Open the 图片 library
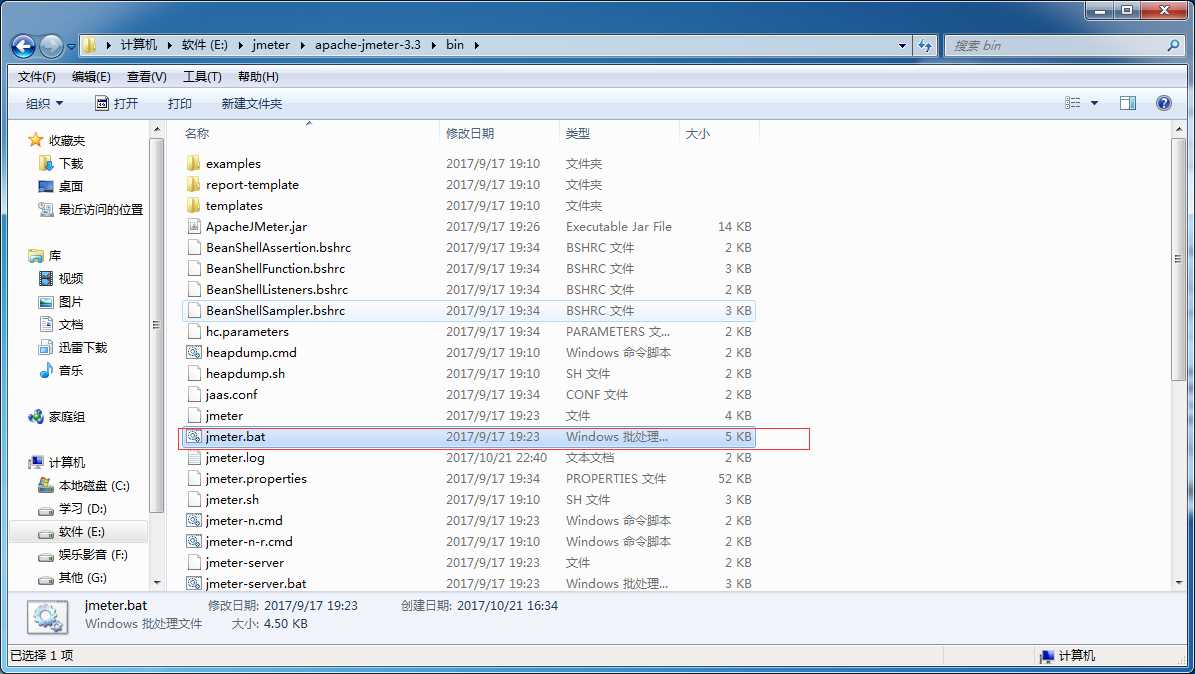Viewport: 1195px width, 674px height. coord(71,301)
